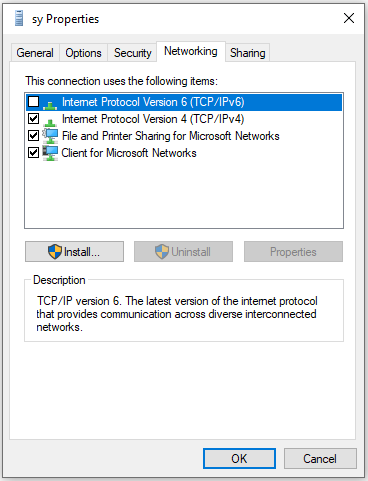Click the IPv4 network protocol icon

point(50,122)
